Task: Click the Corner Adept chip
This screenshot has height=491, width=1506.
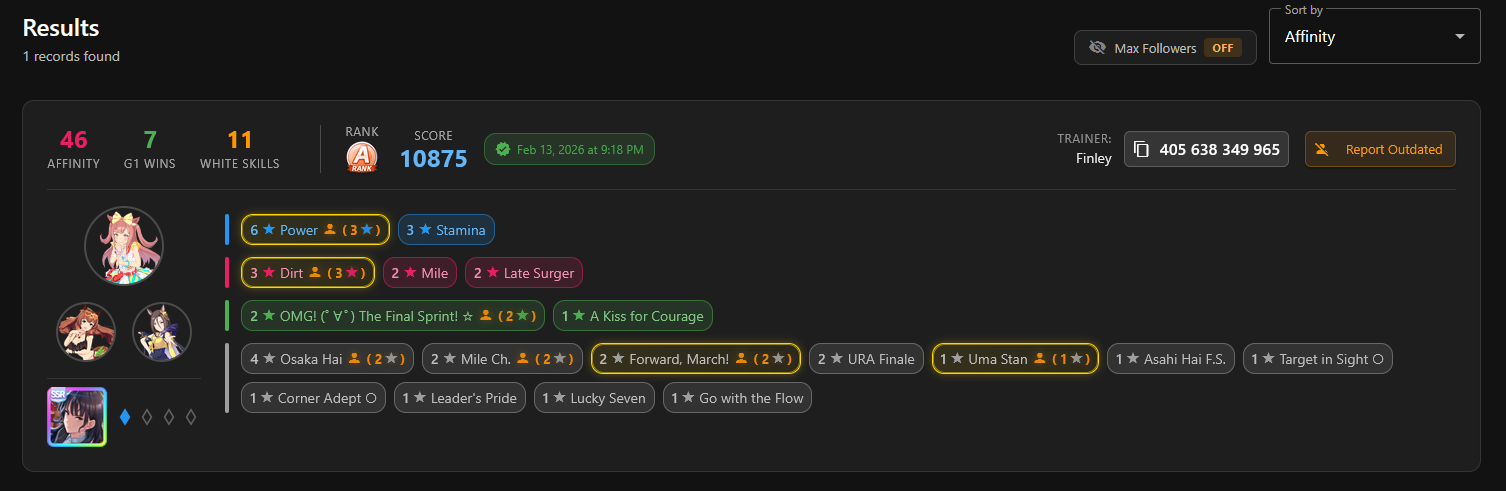Action: [x=313, y=398]
